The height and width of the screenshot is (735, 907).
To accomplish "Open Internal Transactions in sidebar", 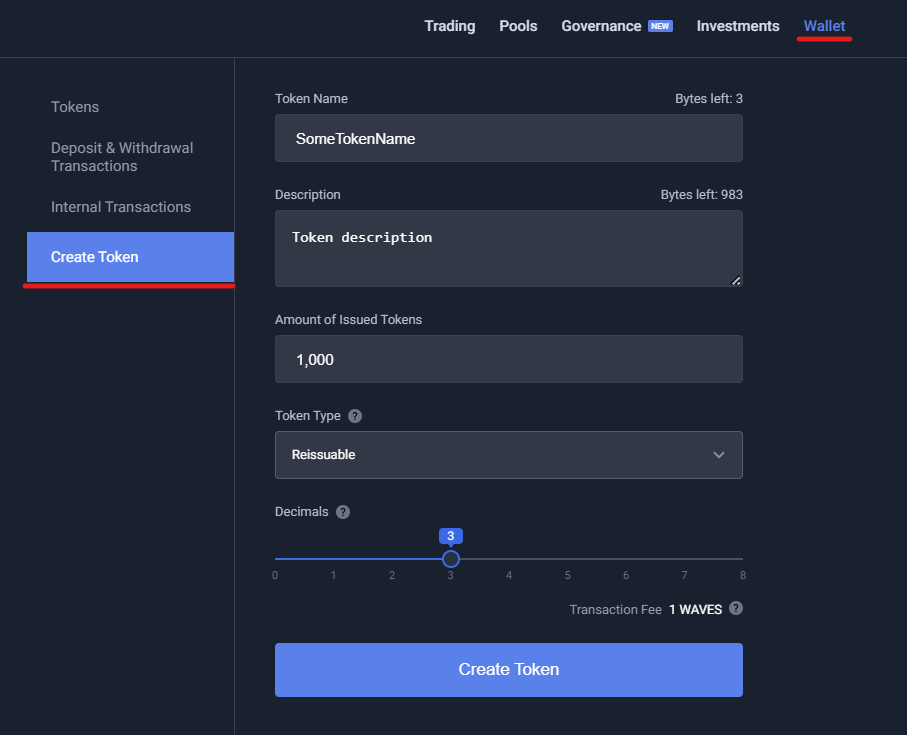I will (121, 207).
